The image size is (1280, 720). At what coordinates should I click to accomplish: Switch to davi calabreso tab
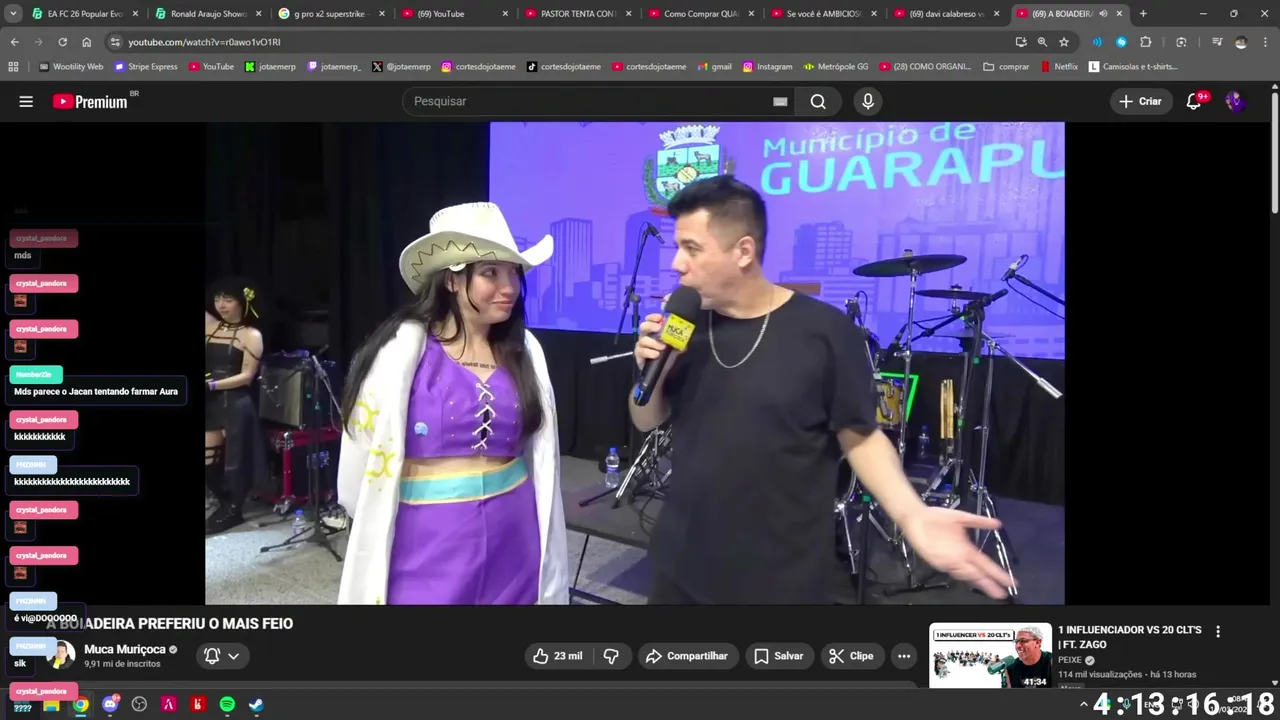(x=946, y=14)
